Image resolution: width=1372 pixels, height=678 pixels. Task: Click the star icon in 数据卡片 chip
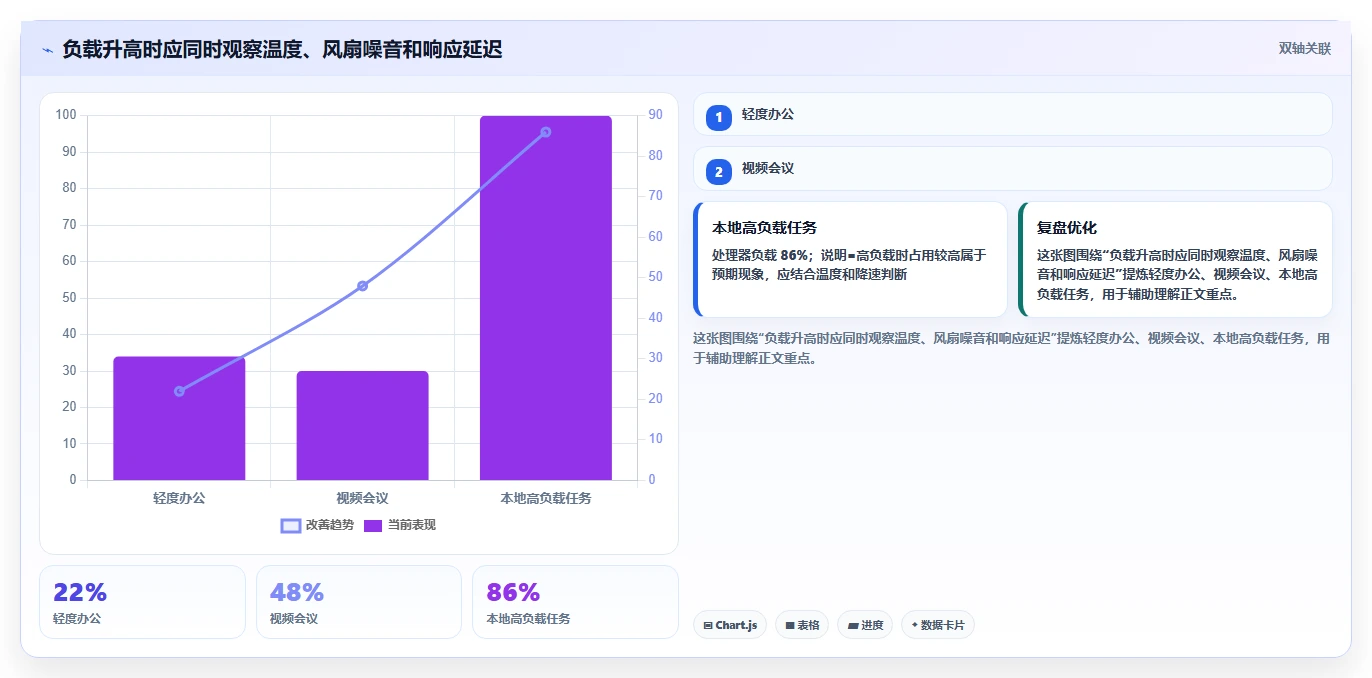pos(914,625)
